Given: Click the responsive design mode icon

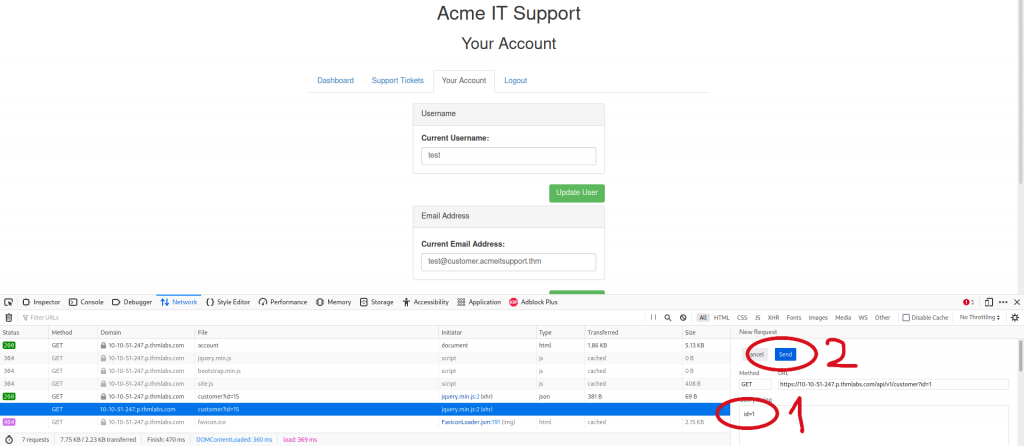Looking at the screenshot, I should click(x=988, y=301).
